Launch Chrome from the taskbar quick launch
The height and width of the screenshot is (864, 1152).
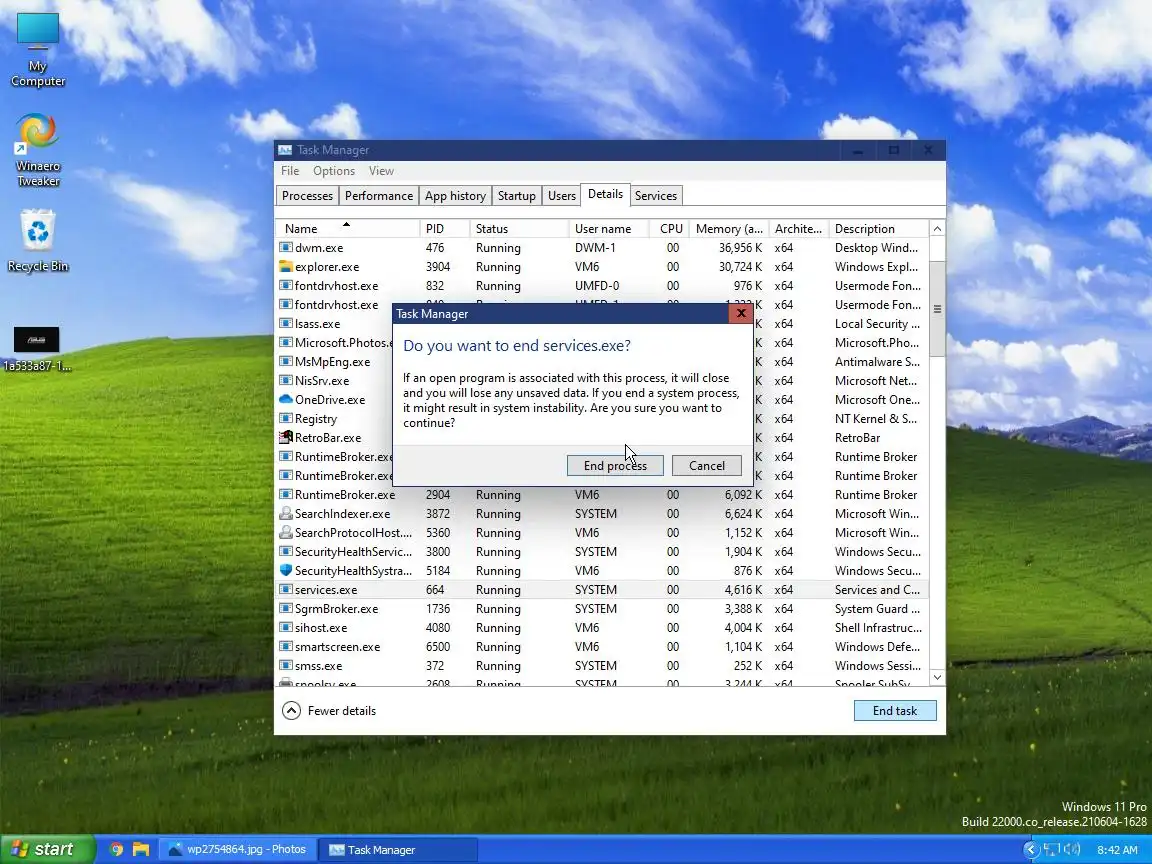116,849
